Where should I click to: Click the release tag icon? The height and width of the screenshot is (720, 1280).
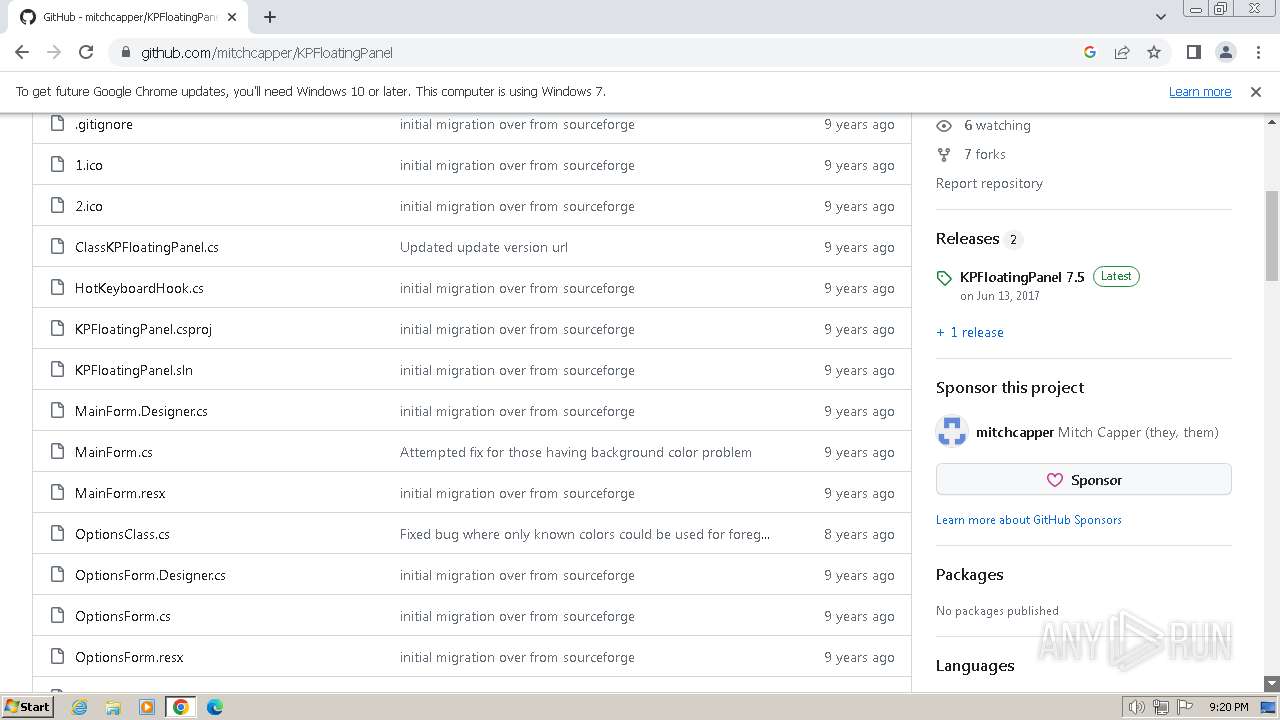[944, 278]
